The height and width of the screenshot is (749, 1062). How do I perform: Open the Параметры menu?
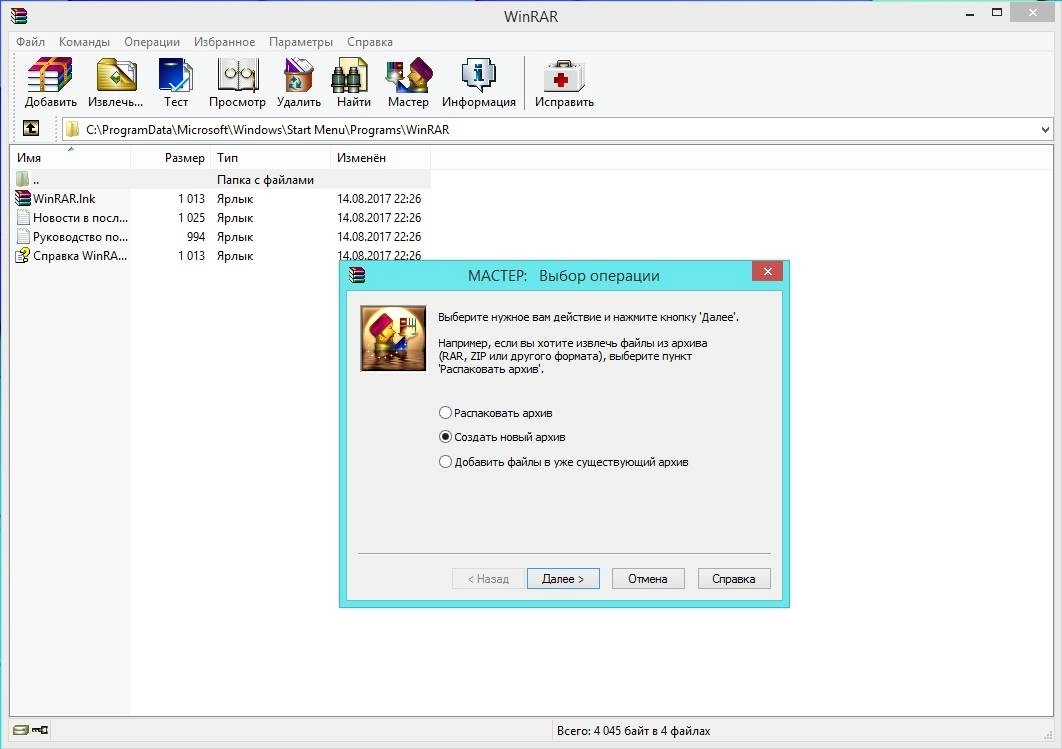[x=301, y=41]
